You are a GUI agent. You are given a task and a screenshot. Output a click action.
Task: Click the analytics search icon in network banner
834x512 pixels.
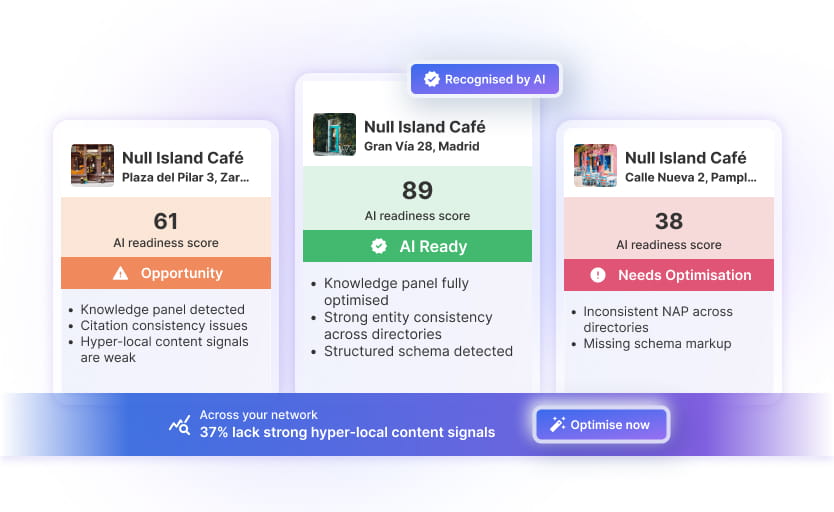(180, 424)
